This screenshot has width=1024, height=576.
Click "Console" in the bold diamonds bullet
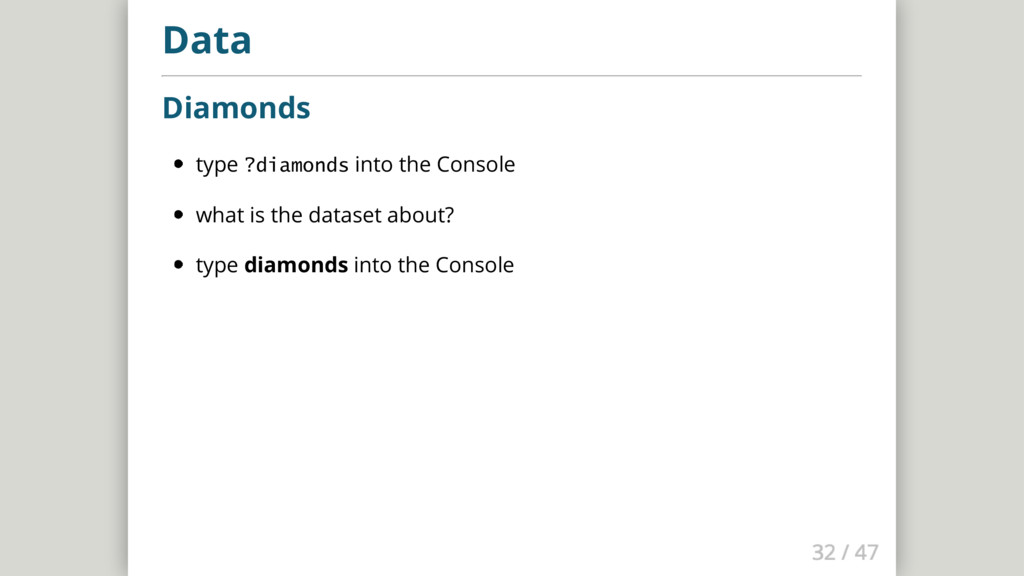click(475, 265)
